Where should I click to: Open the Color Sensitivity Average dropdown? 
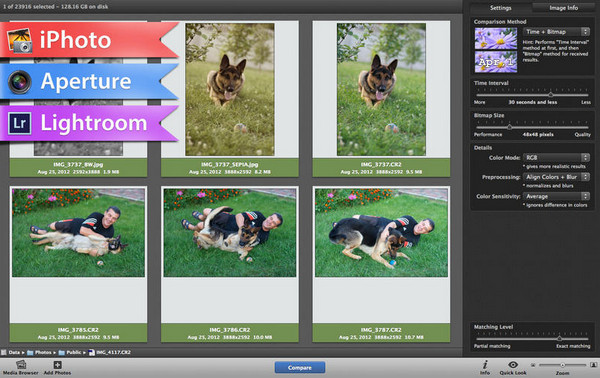(x=556, y=196)
